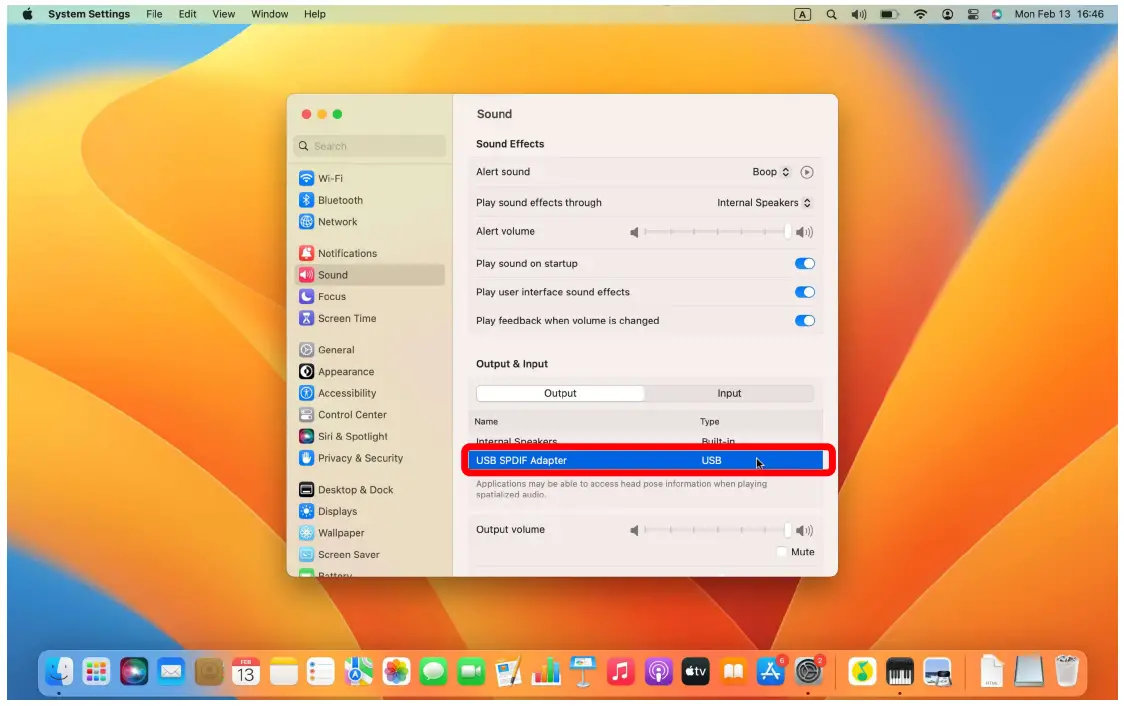Viewport: 1124px width, 706px height.
Task: Open Launchpad from the Dock
Action: coord(96,672)
